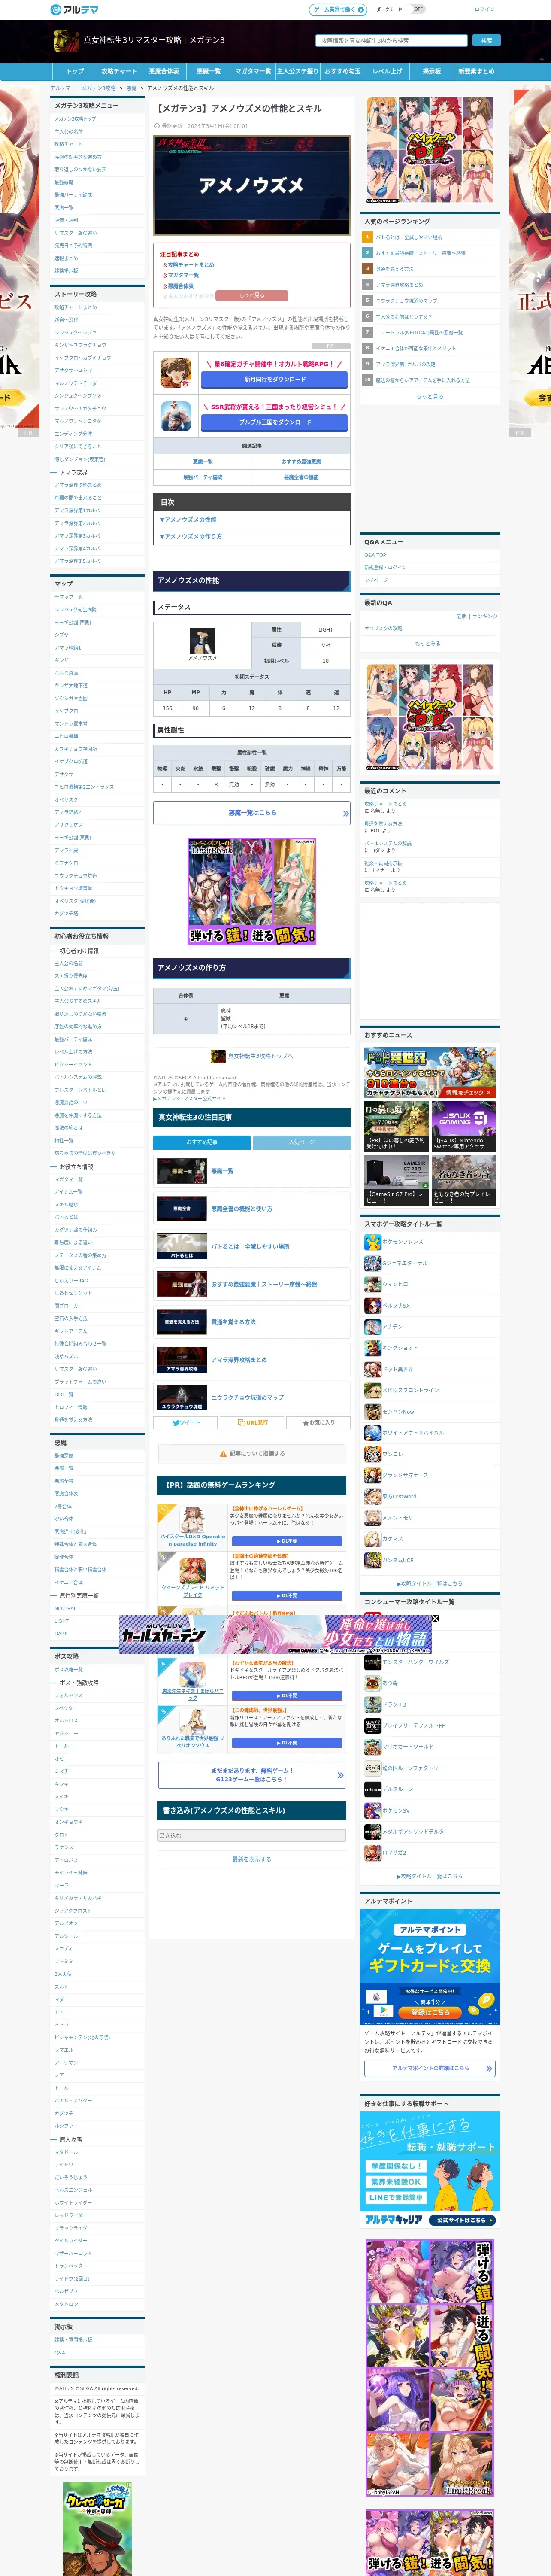Click the double chevron on 悪魔一覧はこちら
Viewport: 551px width, 2576px height.
click(345, 813)
